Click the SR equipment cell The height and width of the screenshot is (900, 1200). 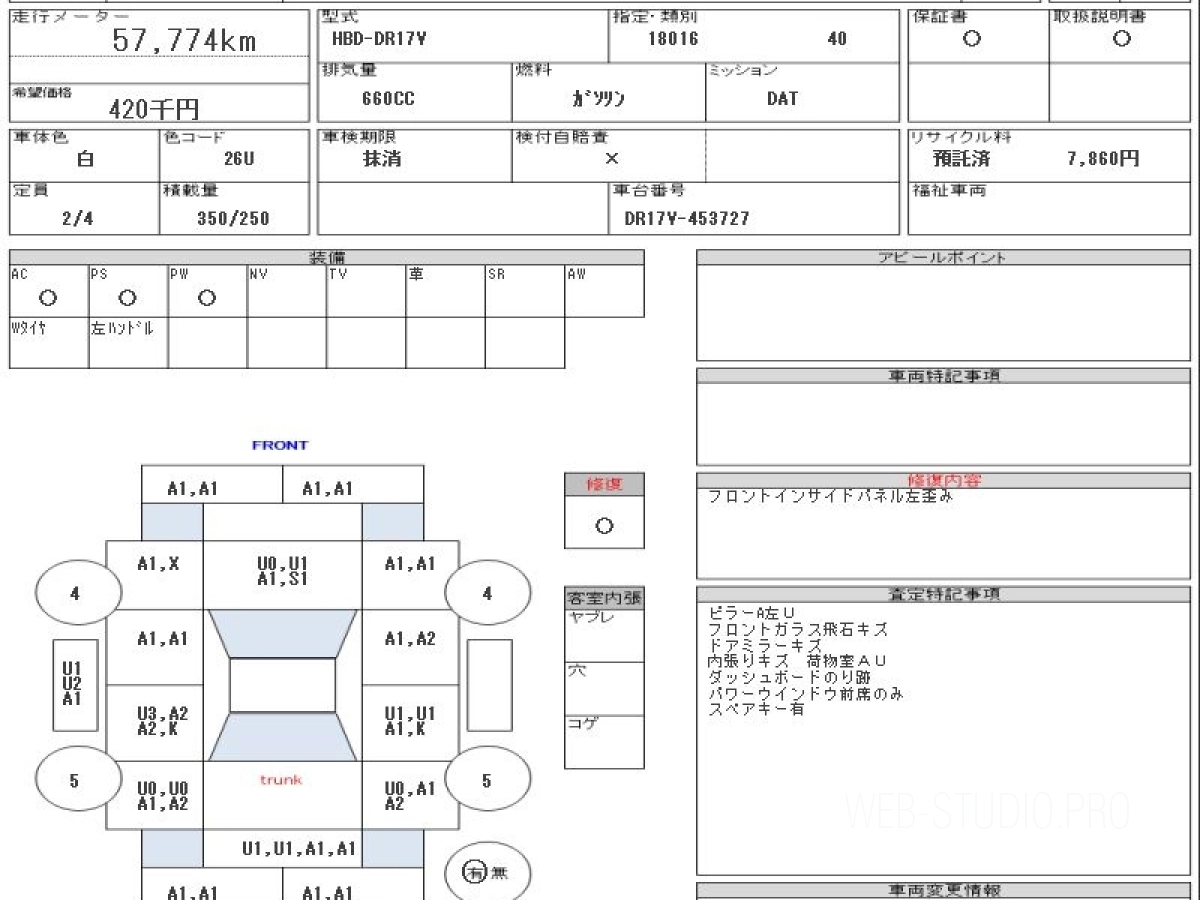point(525,291)
